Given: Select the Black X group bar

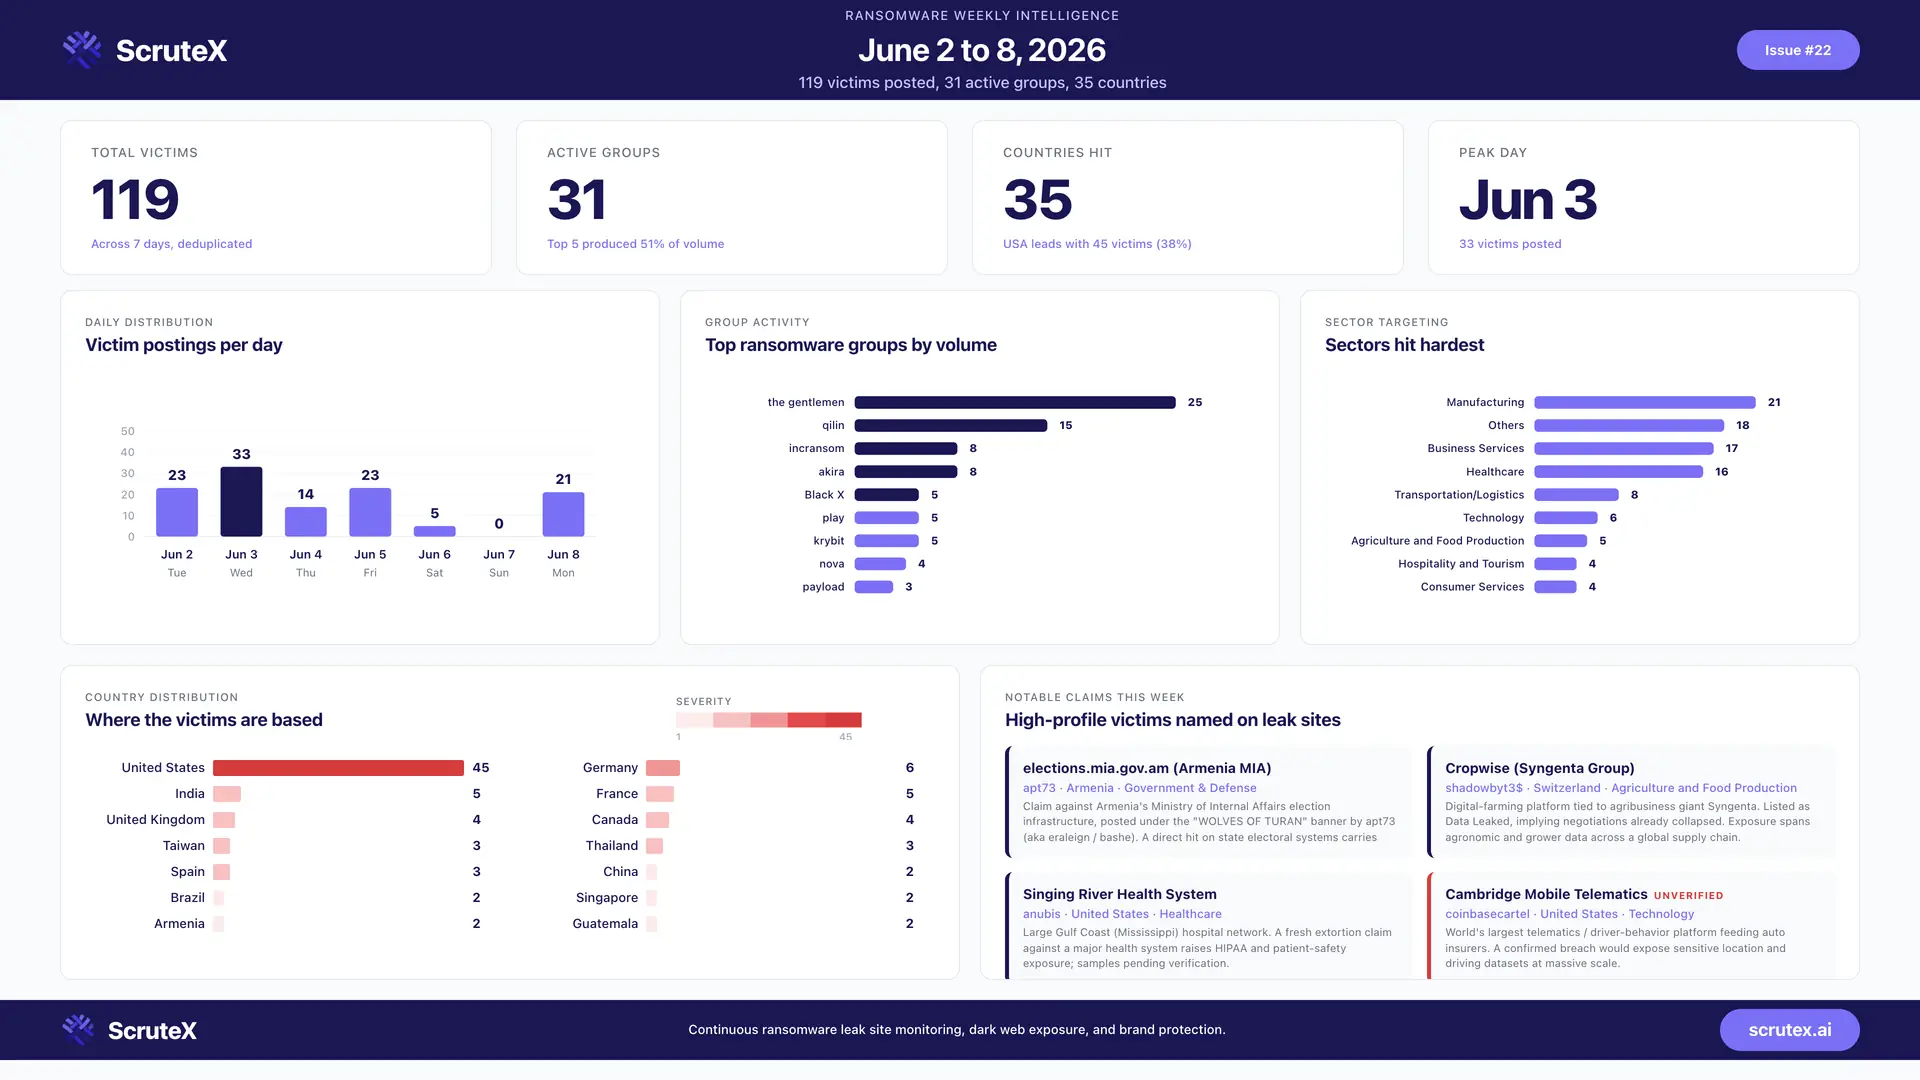Looking at the screenshot, I should tap(887, 494).
